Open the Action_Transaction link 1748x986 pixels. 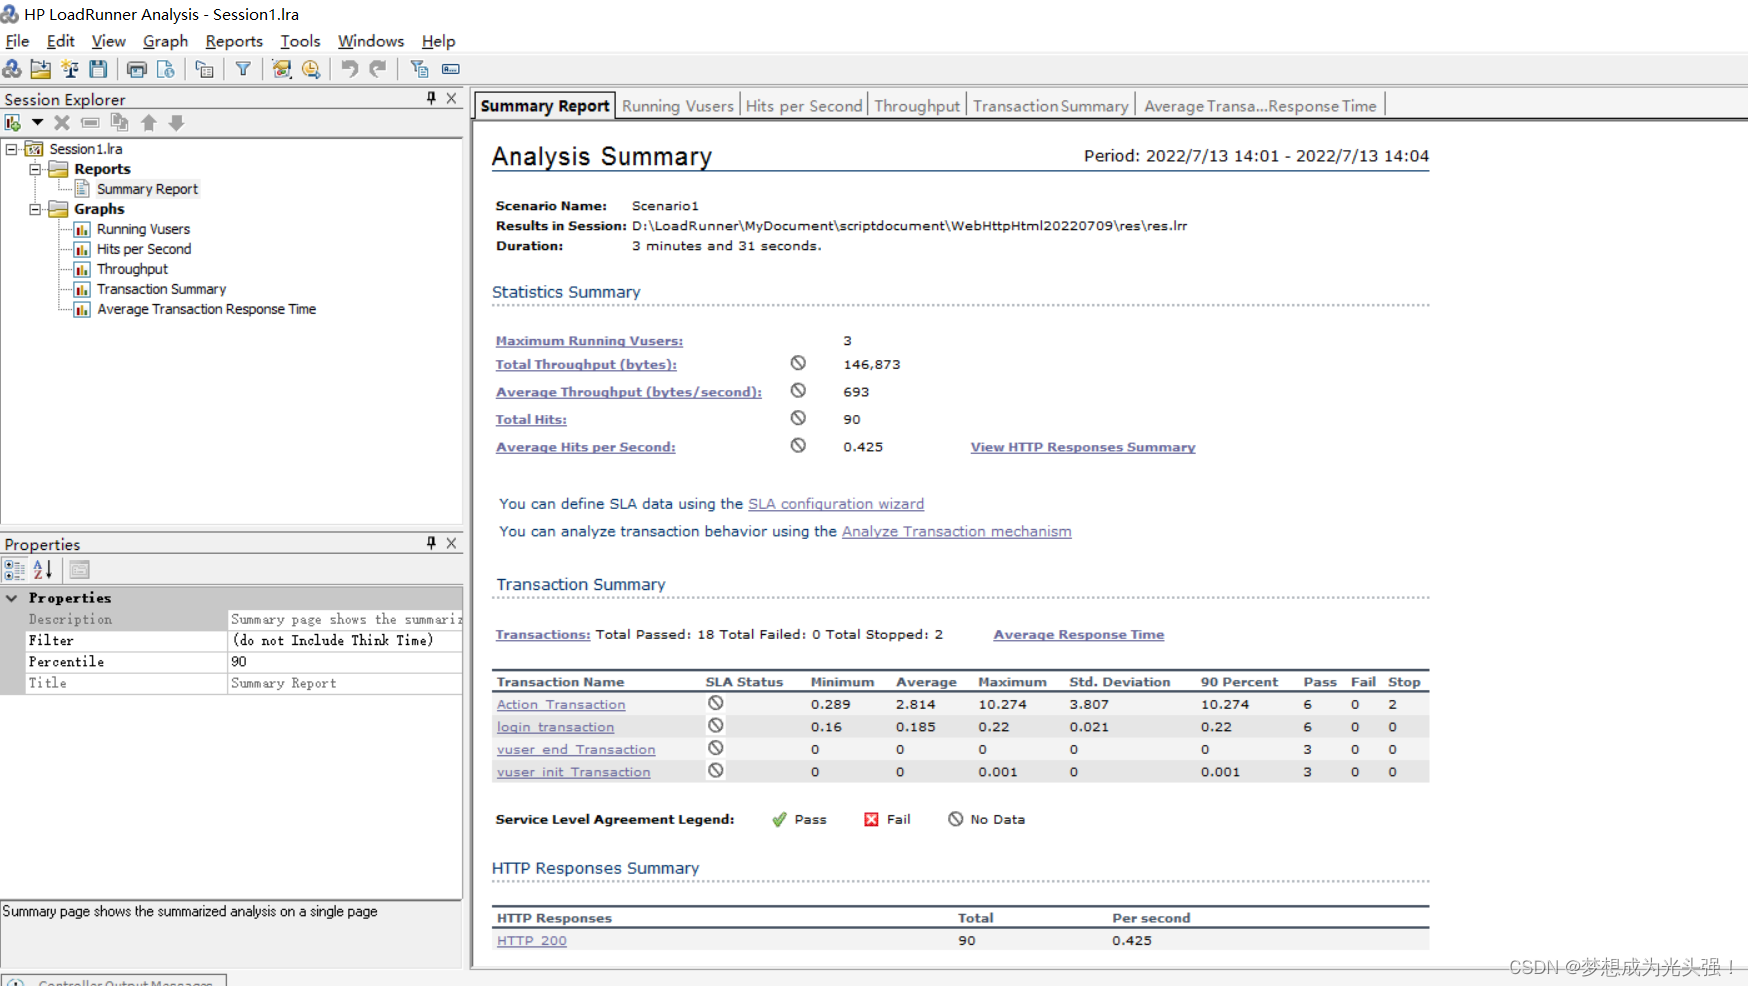click(561, 705)
